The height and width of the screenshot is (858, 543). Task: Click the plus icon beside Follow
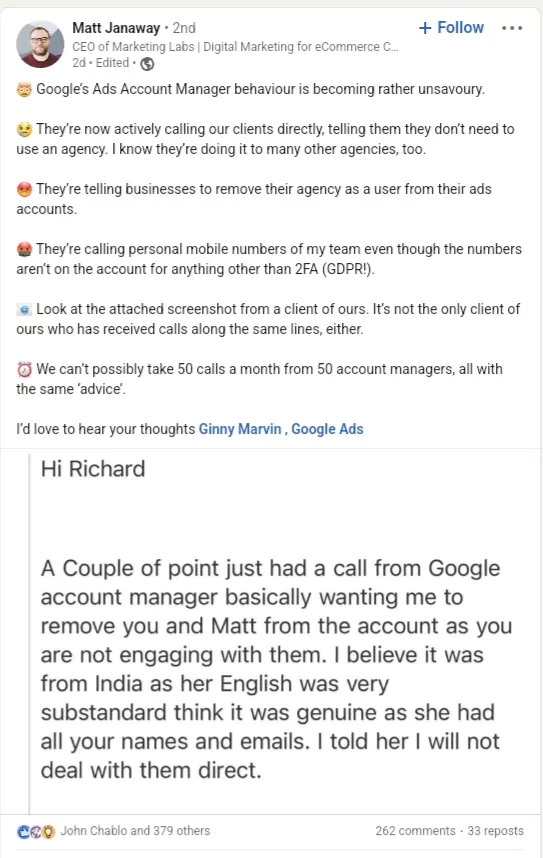[425, 28]
